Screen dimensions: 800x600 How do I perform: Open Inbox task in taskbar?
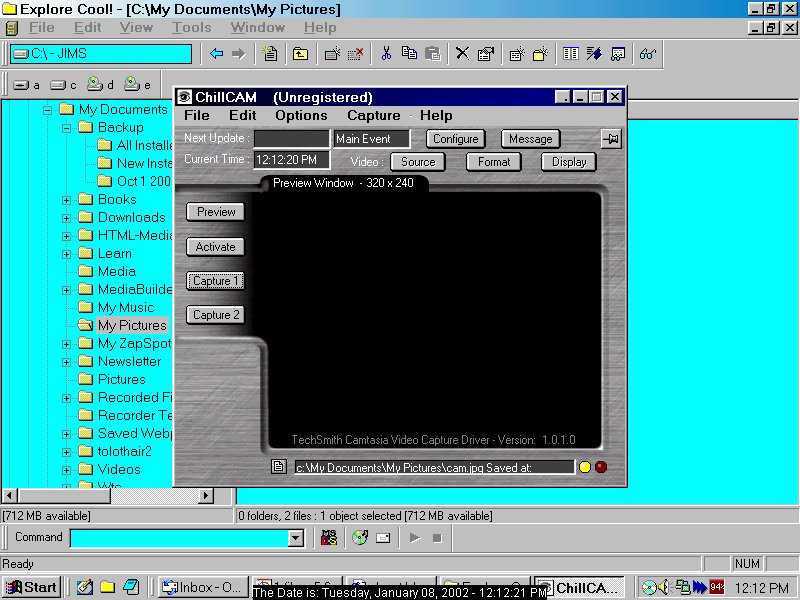coord(203,587)
